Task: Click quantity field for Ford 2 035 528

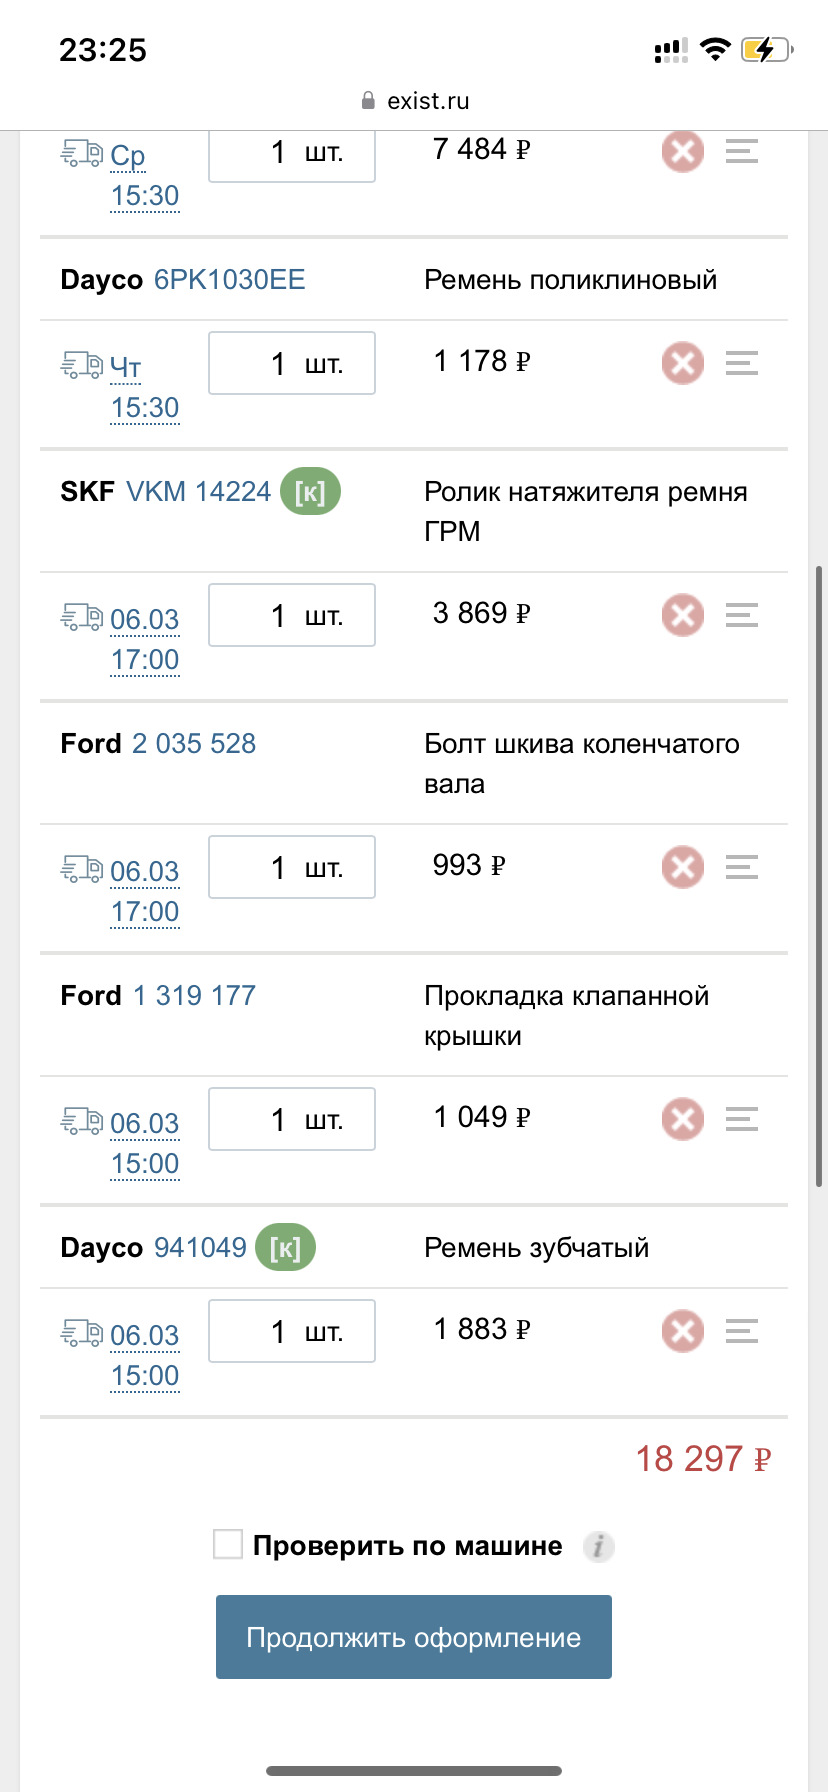Action: (291, 867)
